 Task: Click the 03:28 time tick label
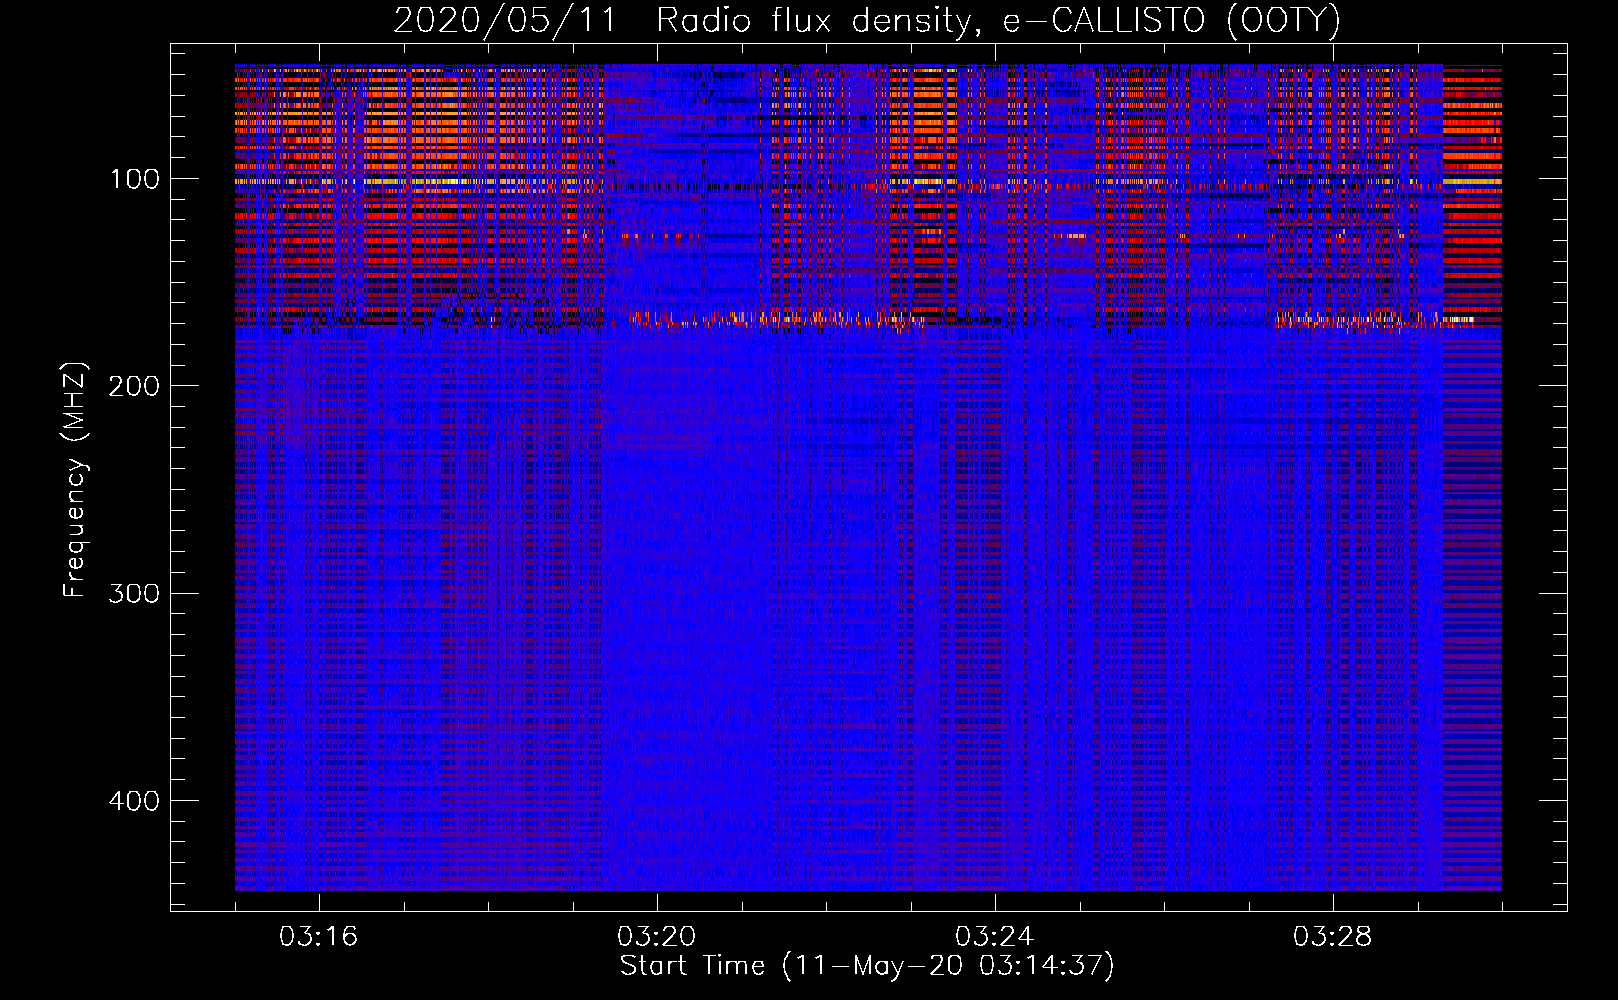coord(1333,937)
